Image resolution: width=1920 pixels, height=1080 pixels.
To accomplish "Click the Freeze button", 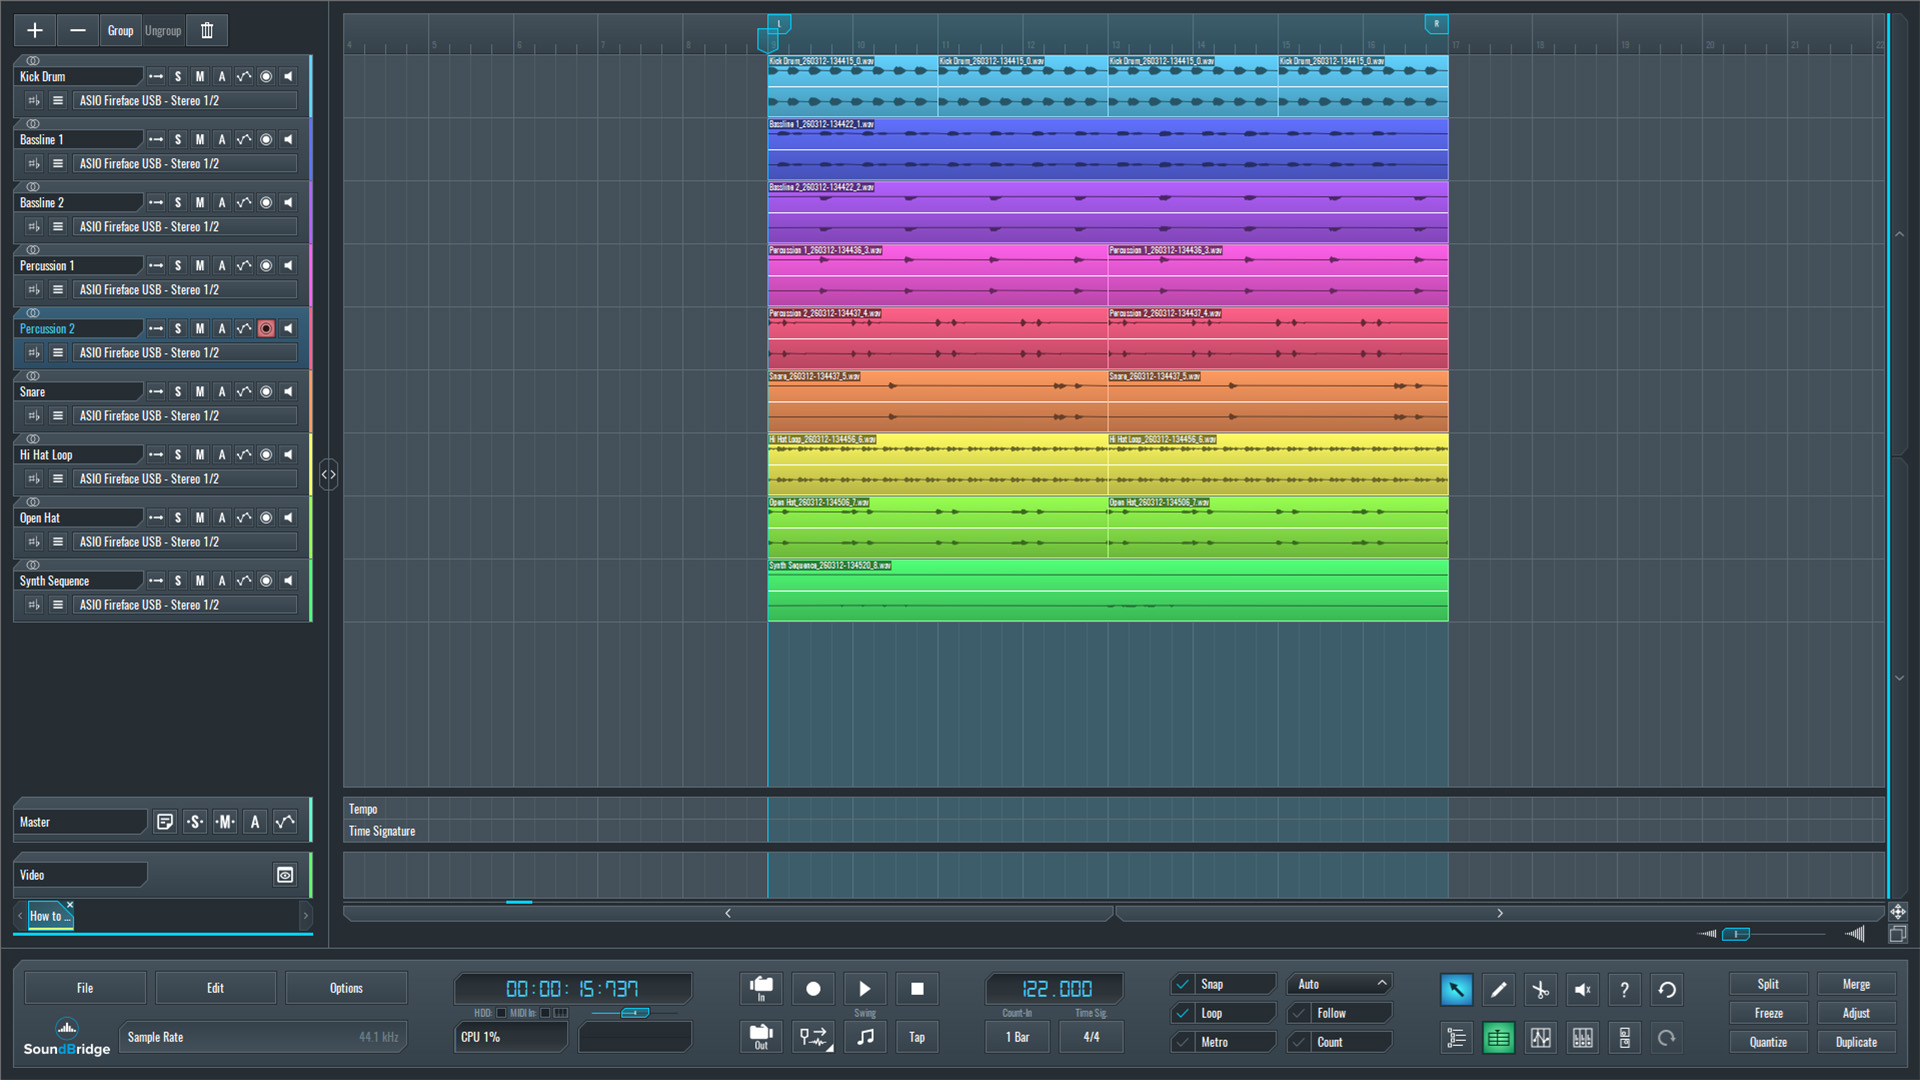I will (1768, 1013).
